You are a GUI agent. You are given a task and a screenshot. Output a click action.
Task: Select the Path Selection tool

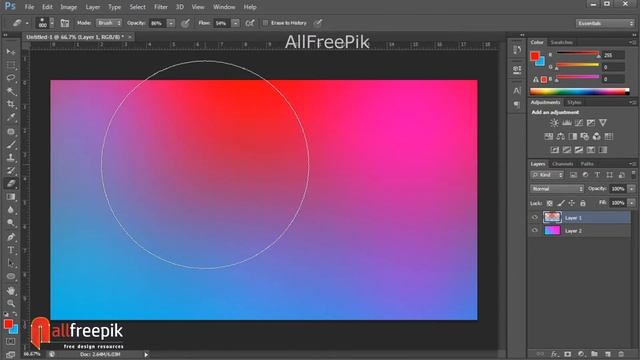[x=11, y=263]
